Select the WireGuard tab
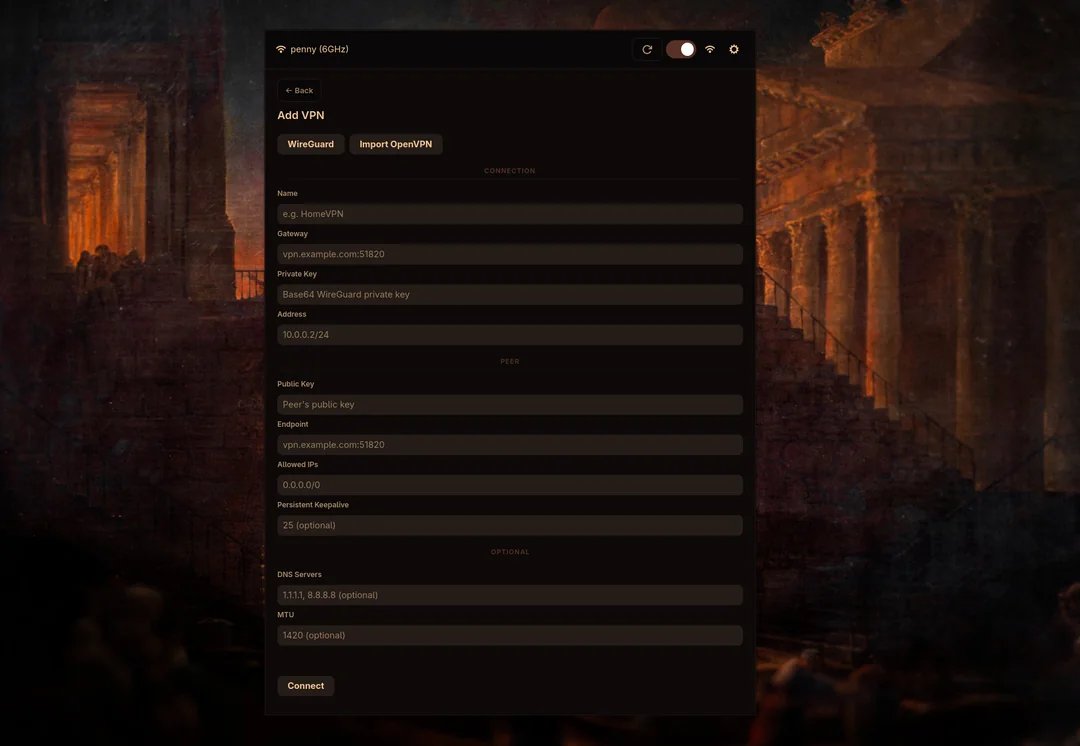Screen dimensions: 1080x746 (311, 144)
